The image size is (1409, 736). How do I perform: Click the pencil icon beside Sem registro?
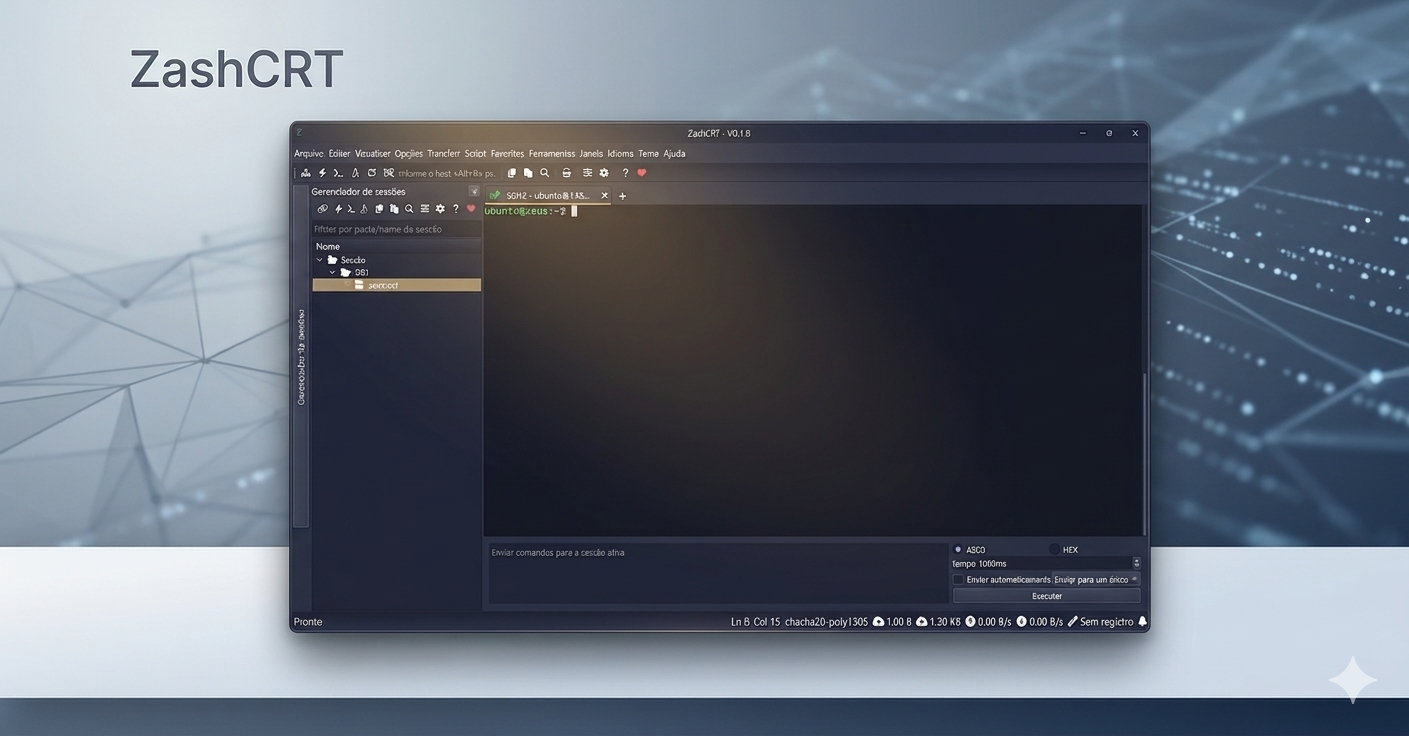1073,622
